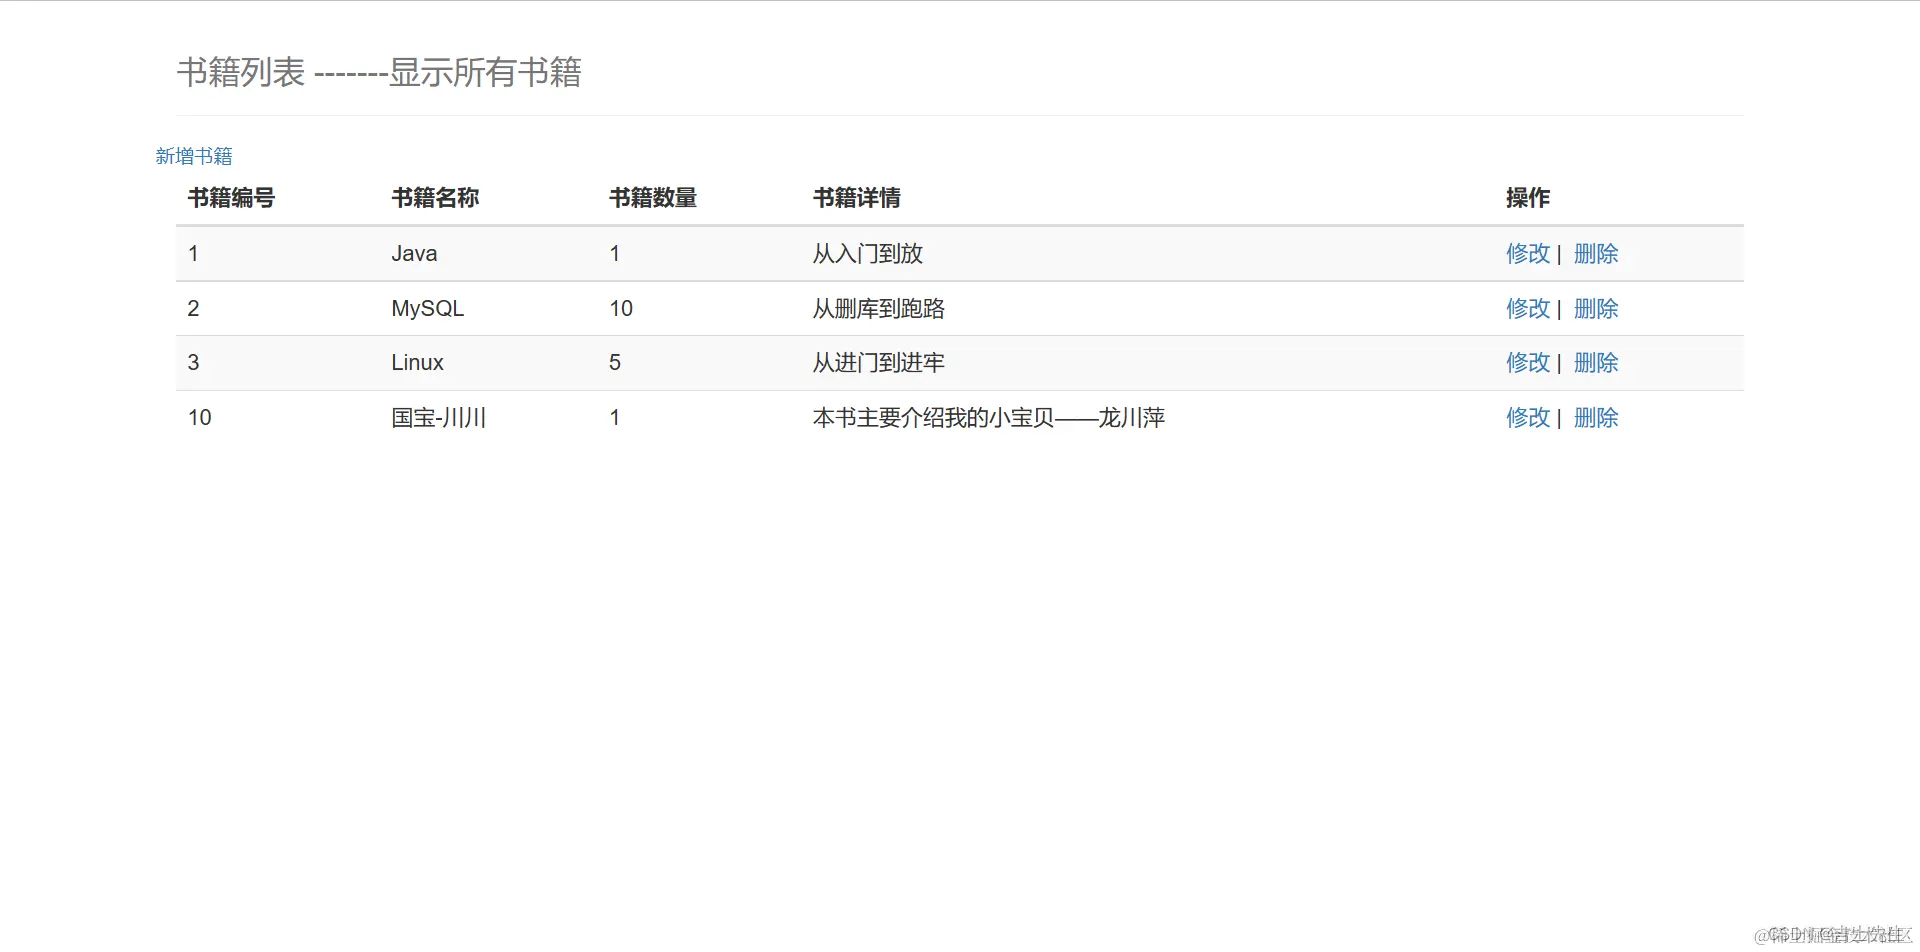Click 删除 for the Java book
The height and width of the screenshot is (952, 1920).
point(1596,254)
